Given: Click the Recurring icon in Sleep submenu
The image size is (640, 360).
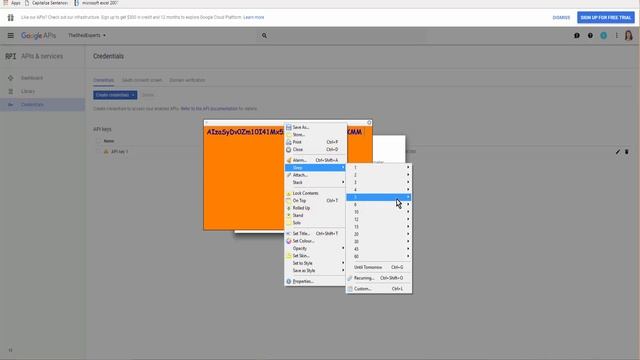Looking at the screenshot, I should [350, 278].
